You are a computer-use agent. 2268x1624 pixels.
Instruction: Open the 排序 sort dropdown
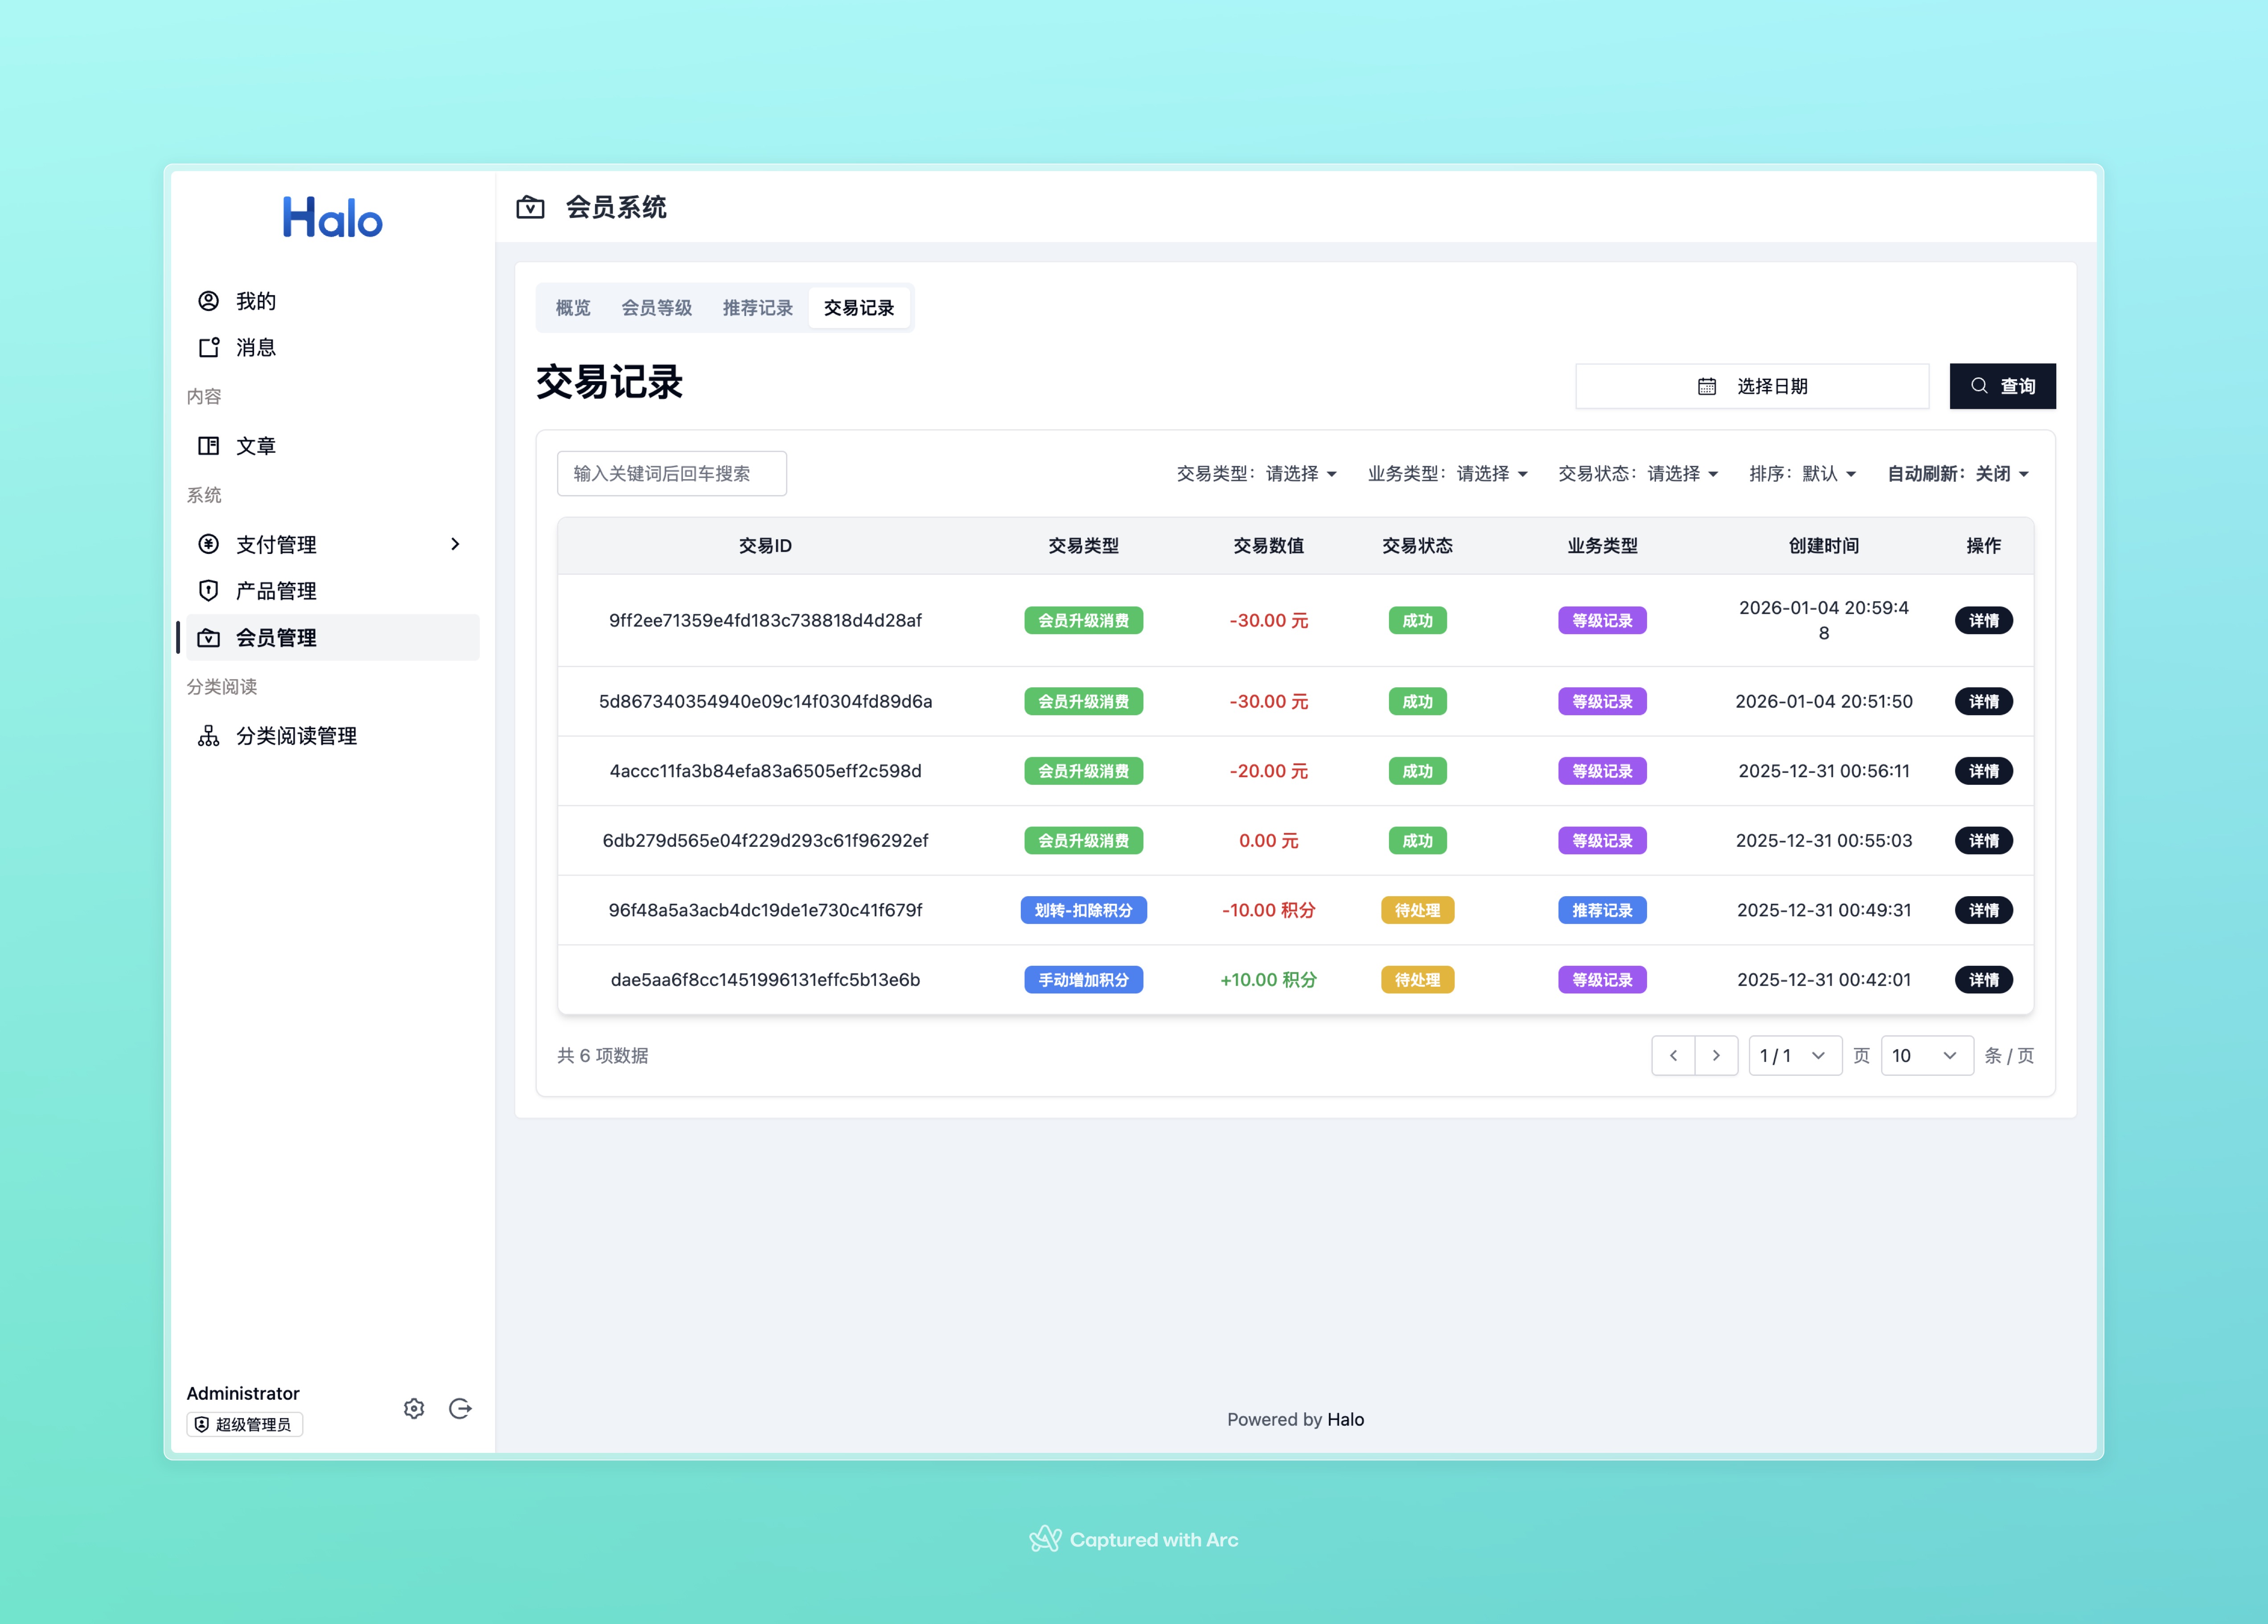point(1802,473)
